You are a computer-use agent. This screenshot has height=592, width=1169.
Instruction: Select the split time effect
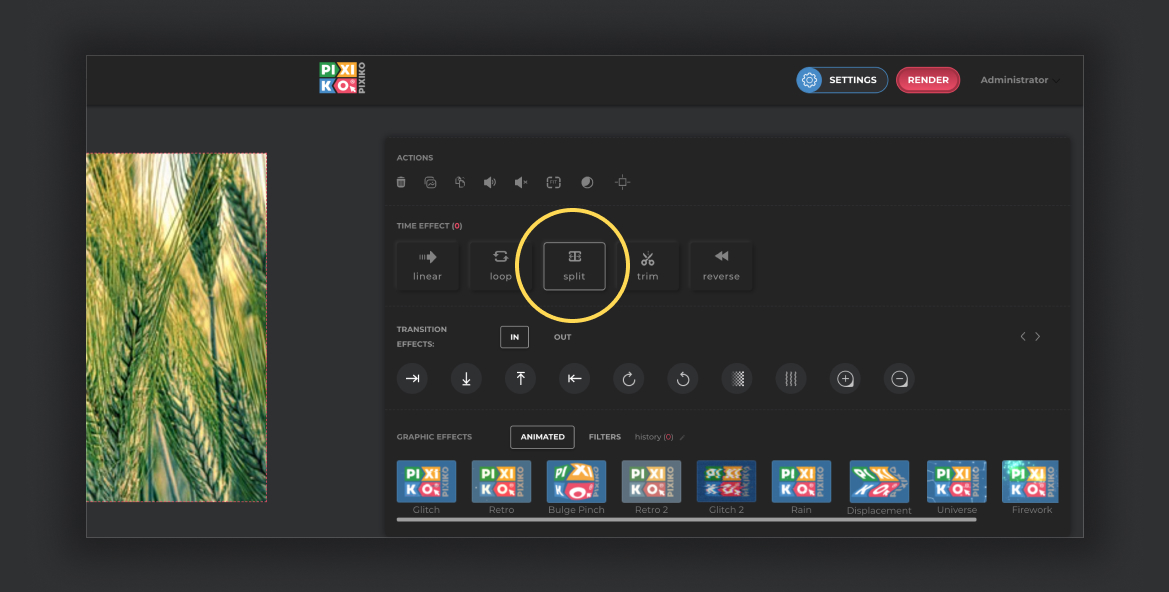(x=574, y=266)
